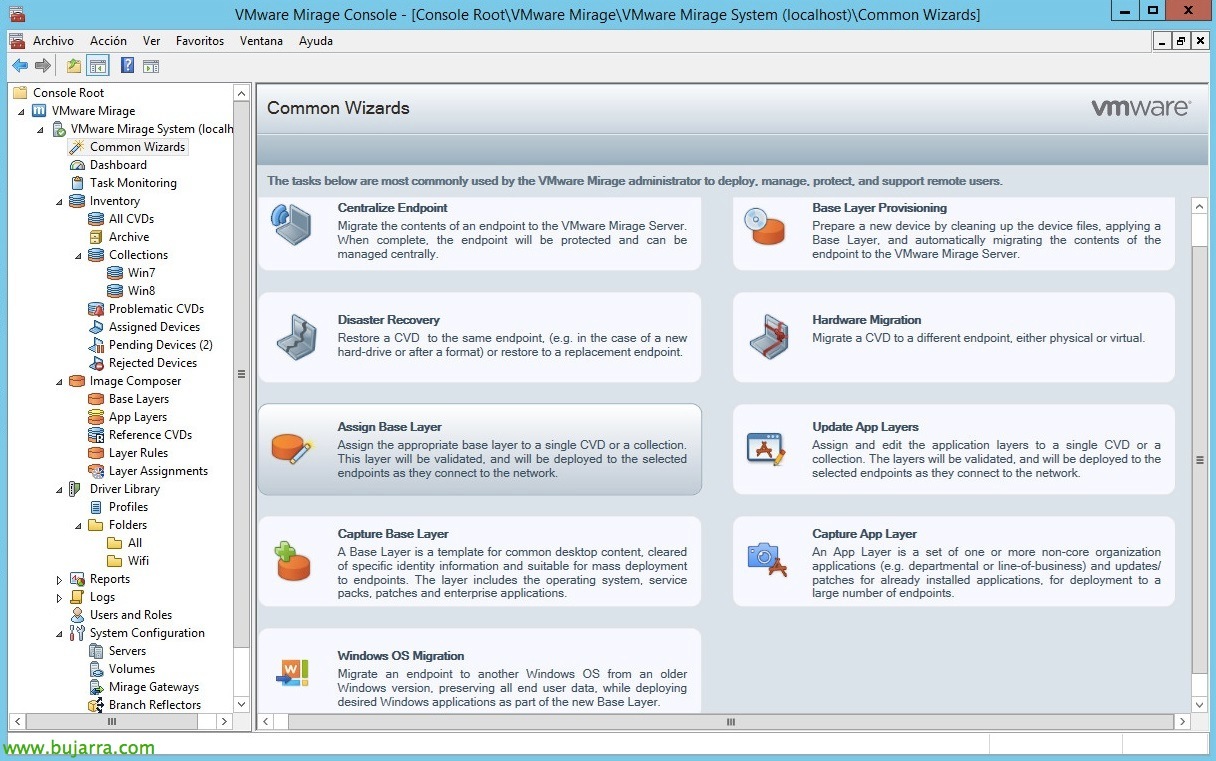Open the Ayuda menu
1216x761 pixels.
coord(316,41)
